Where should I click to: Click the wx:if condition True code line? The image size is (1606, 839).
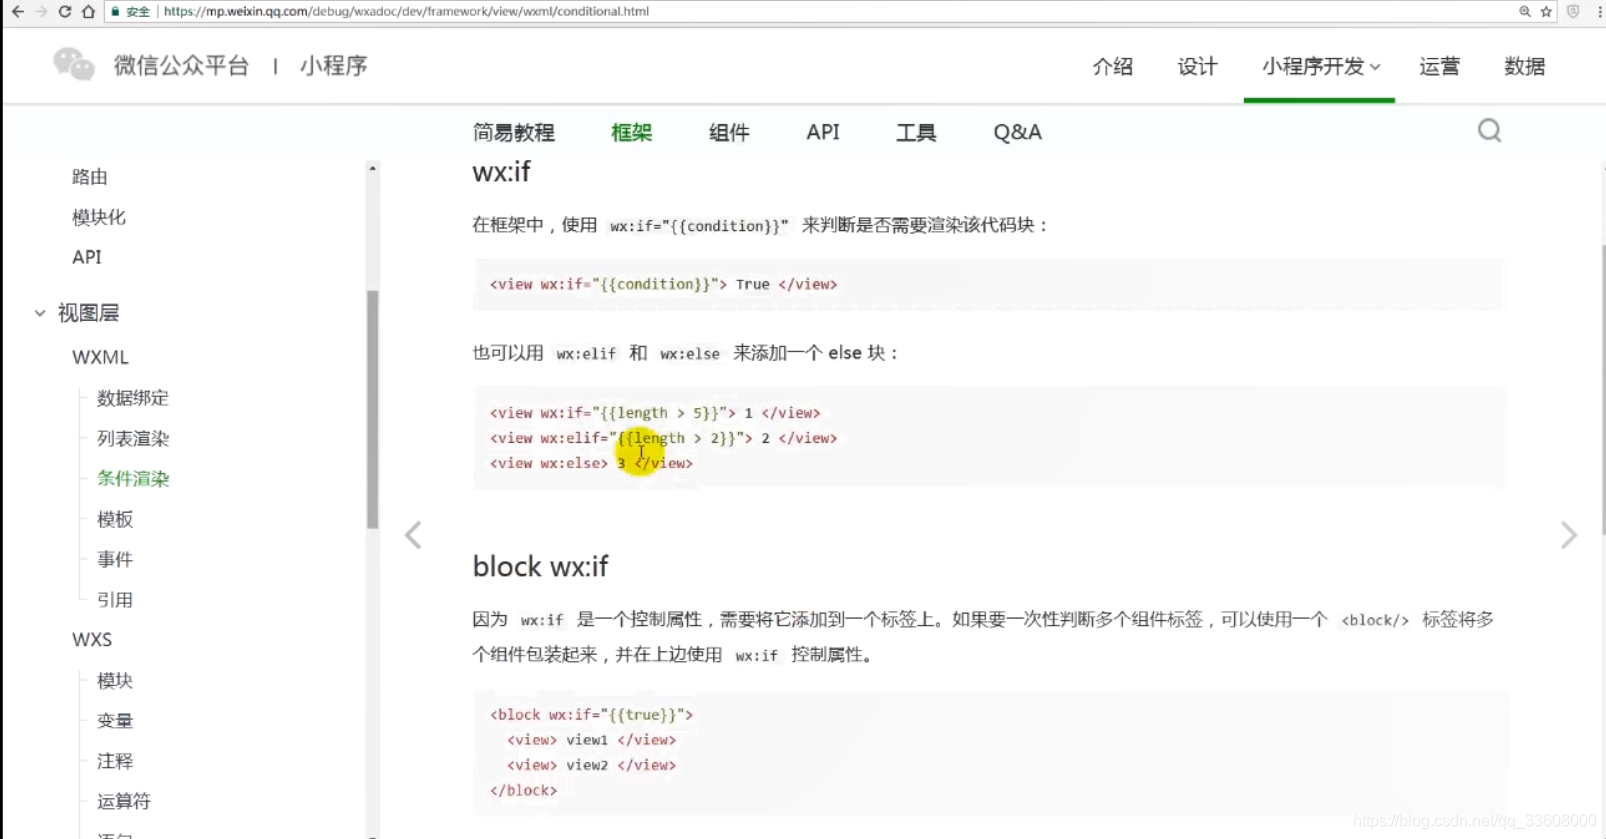pyautogui.click(x=663, y=284)
